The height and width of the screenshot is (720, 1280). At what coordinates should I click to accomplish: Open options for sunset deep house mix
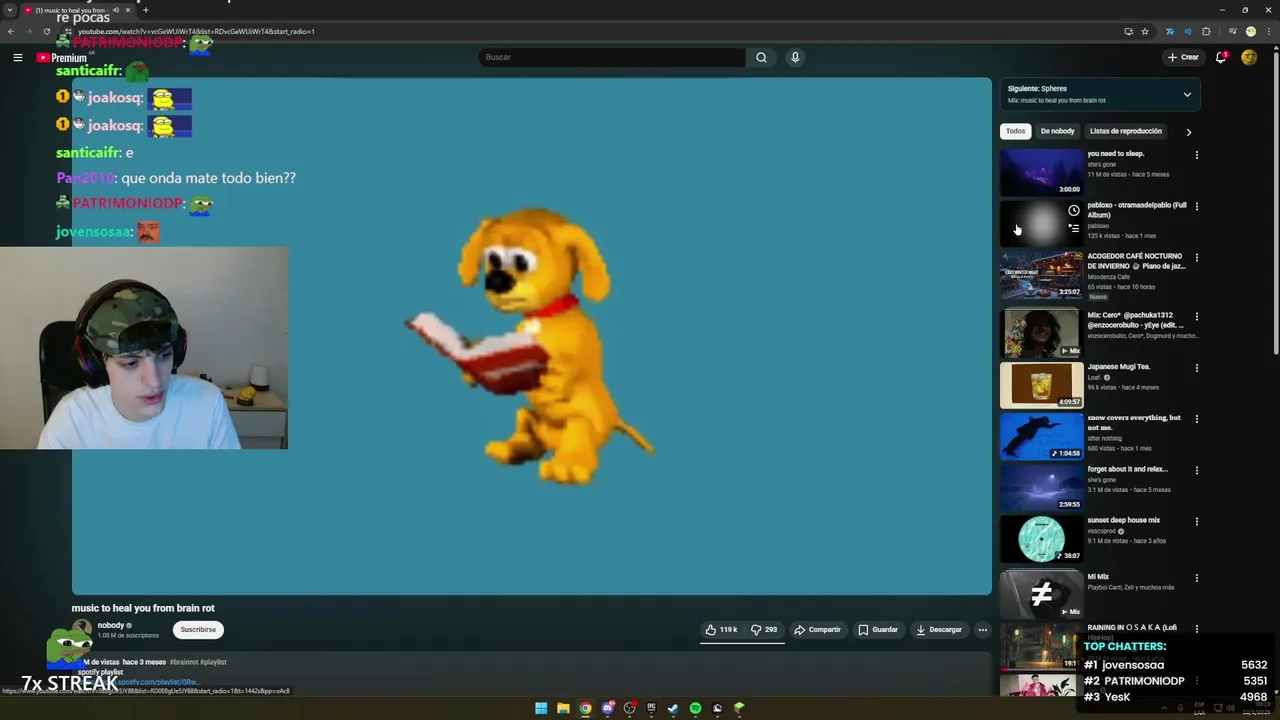tap(1196, 521)
